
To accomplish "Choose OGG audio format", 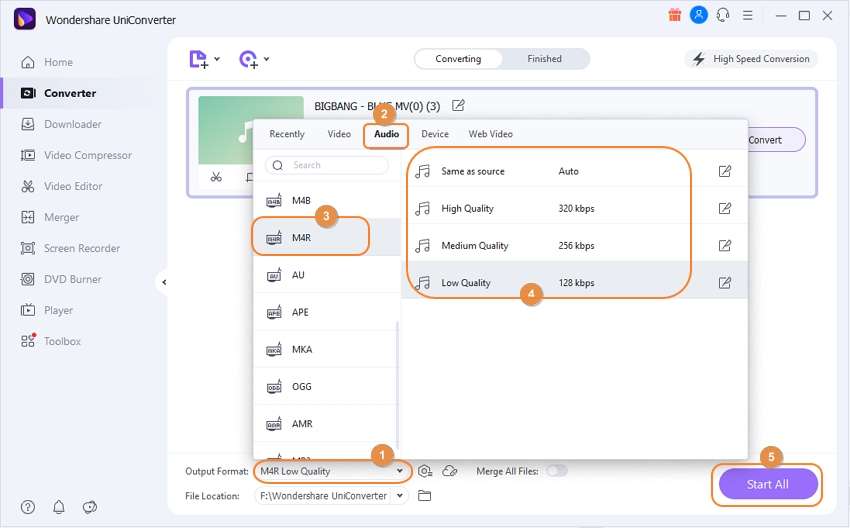I will (x=326, y=387).
